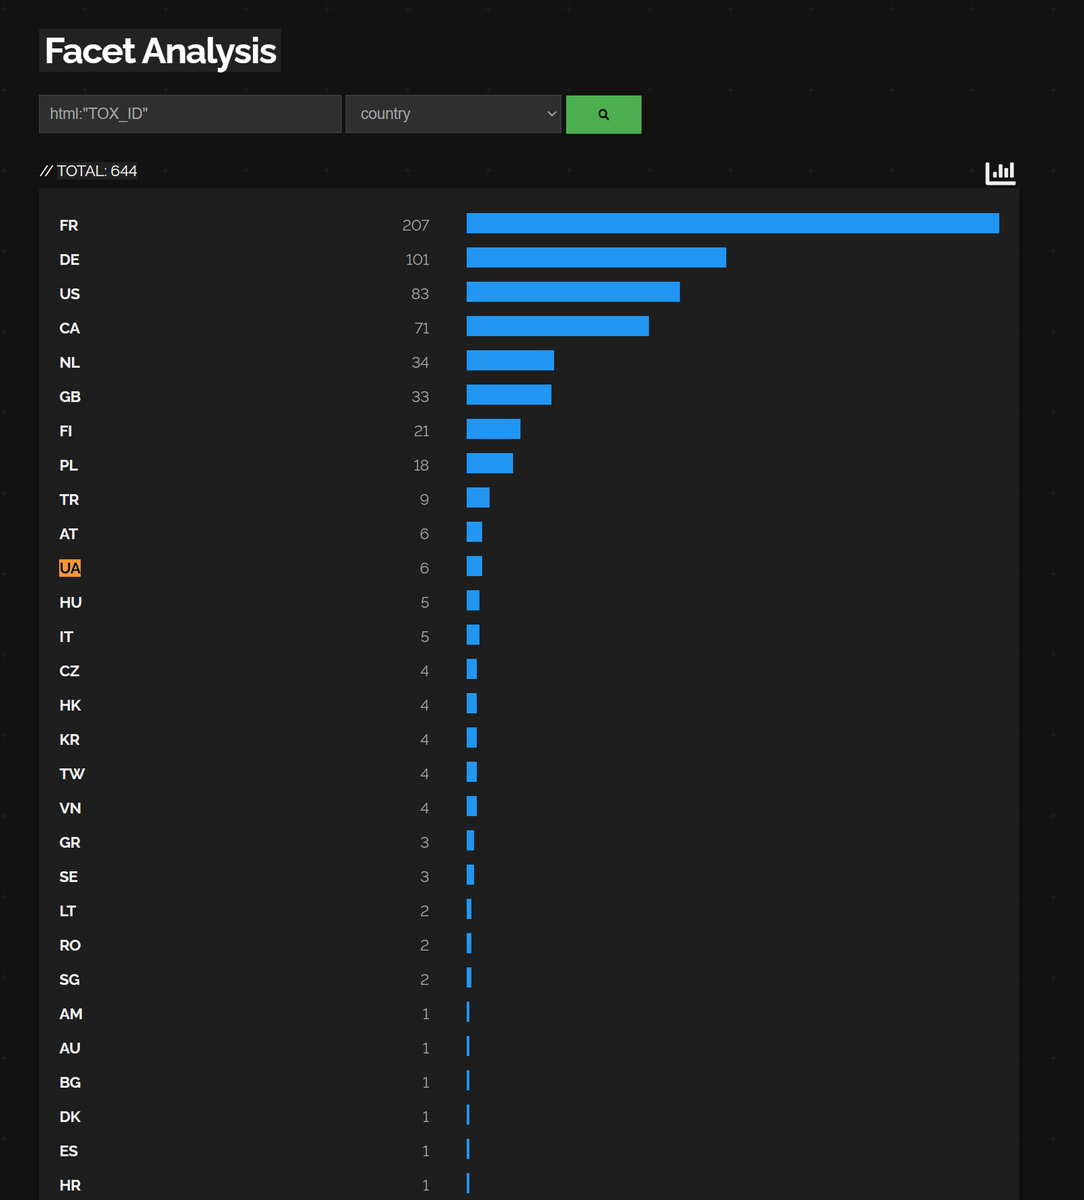The height and width of the screenshot is (1200, 1084).
Task: Click the FR bar in chart
Action: (733, 223)
